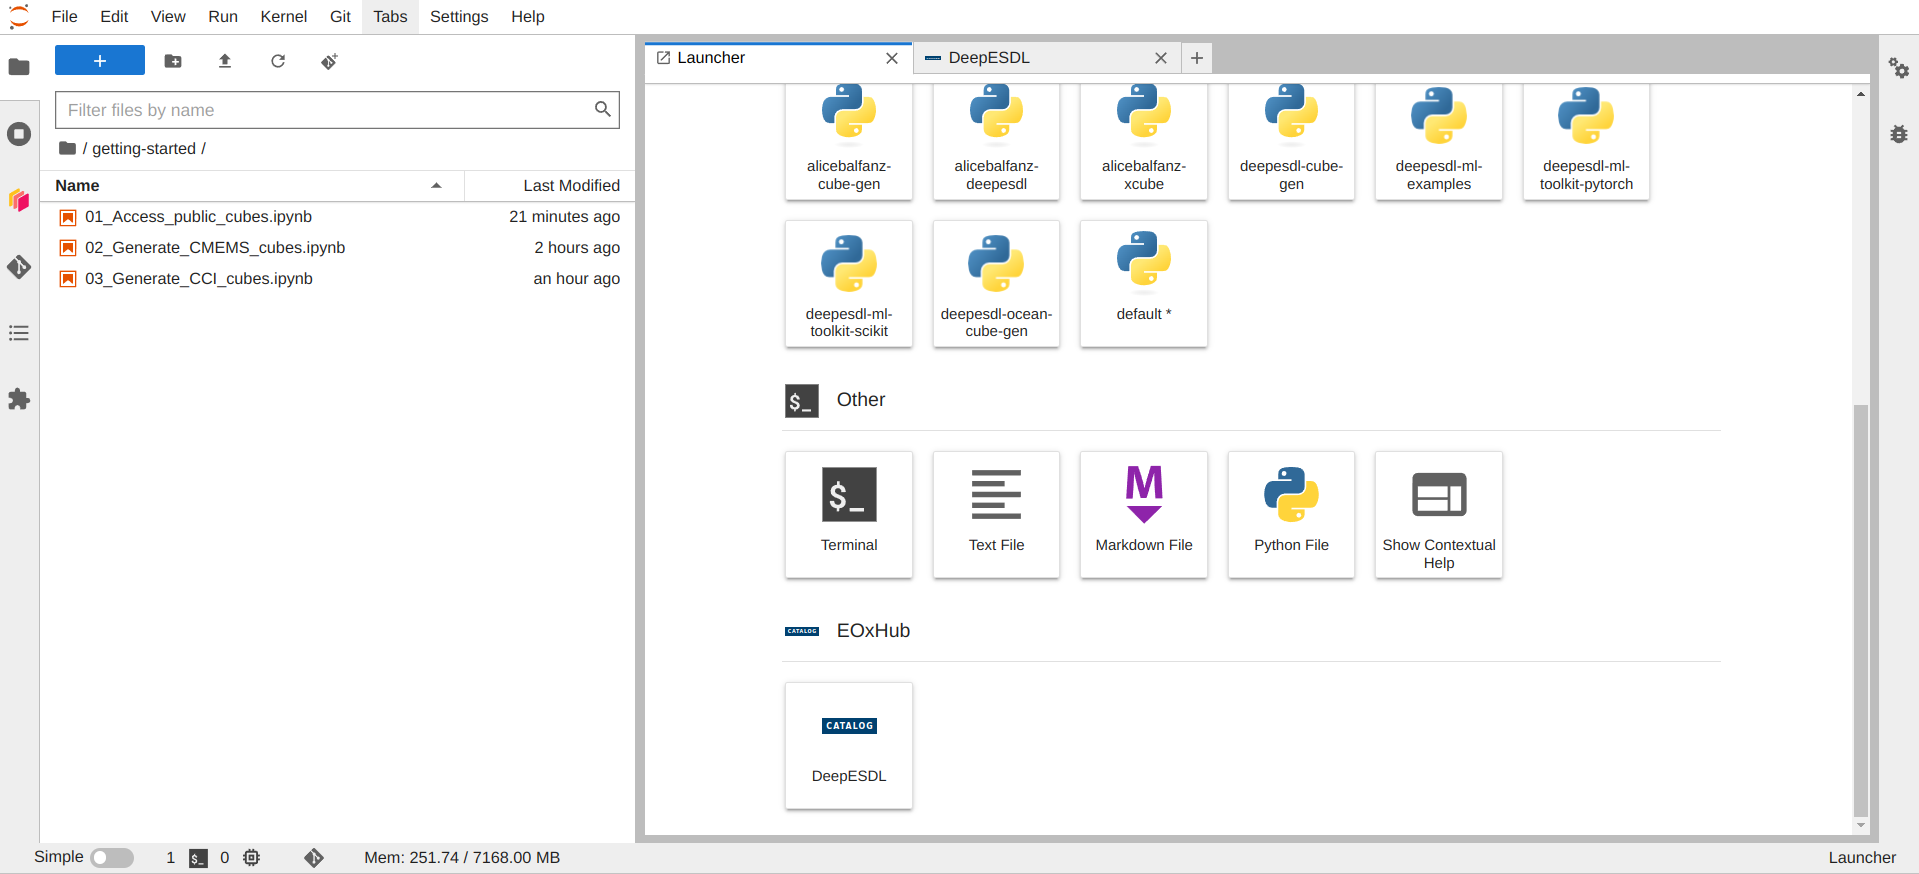1919x874 pixels.
Task: Open the Table of Contents panel
Action: coord(19,333)
